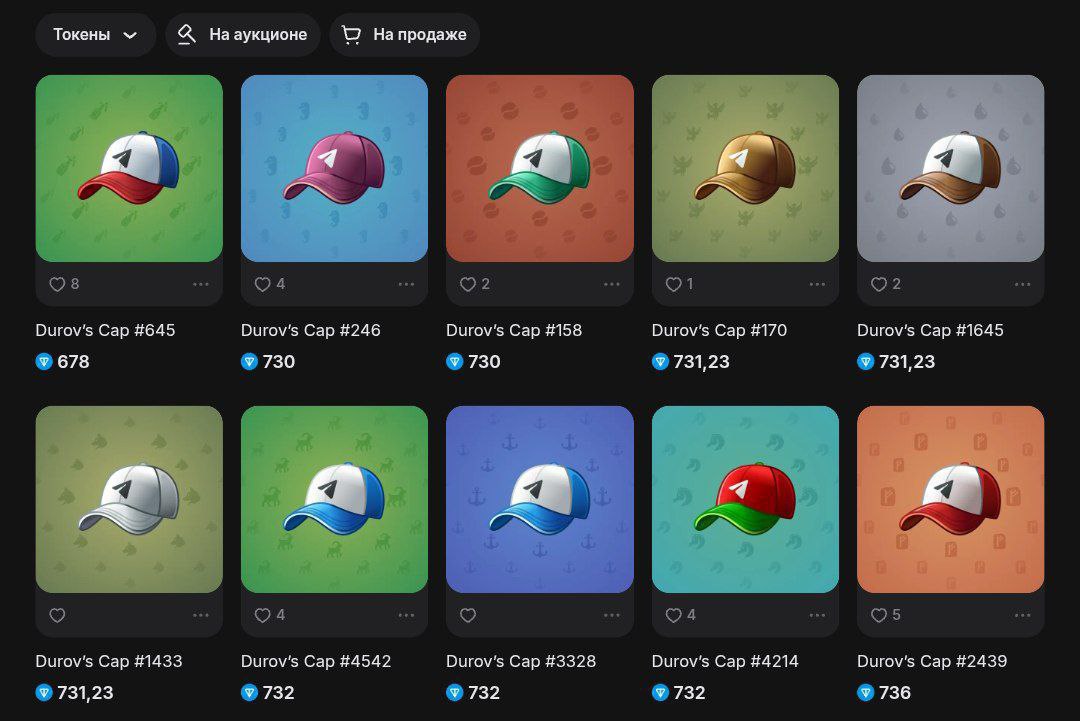
Task: Click the title Durov's Cap #645
Action: pos(105,330)
